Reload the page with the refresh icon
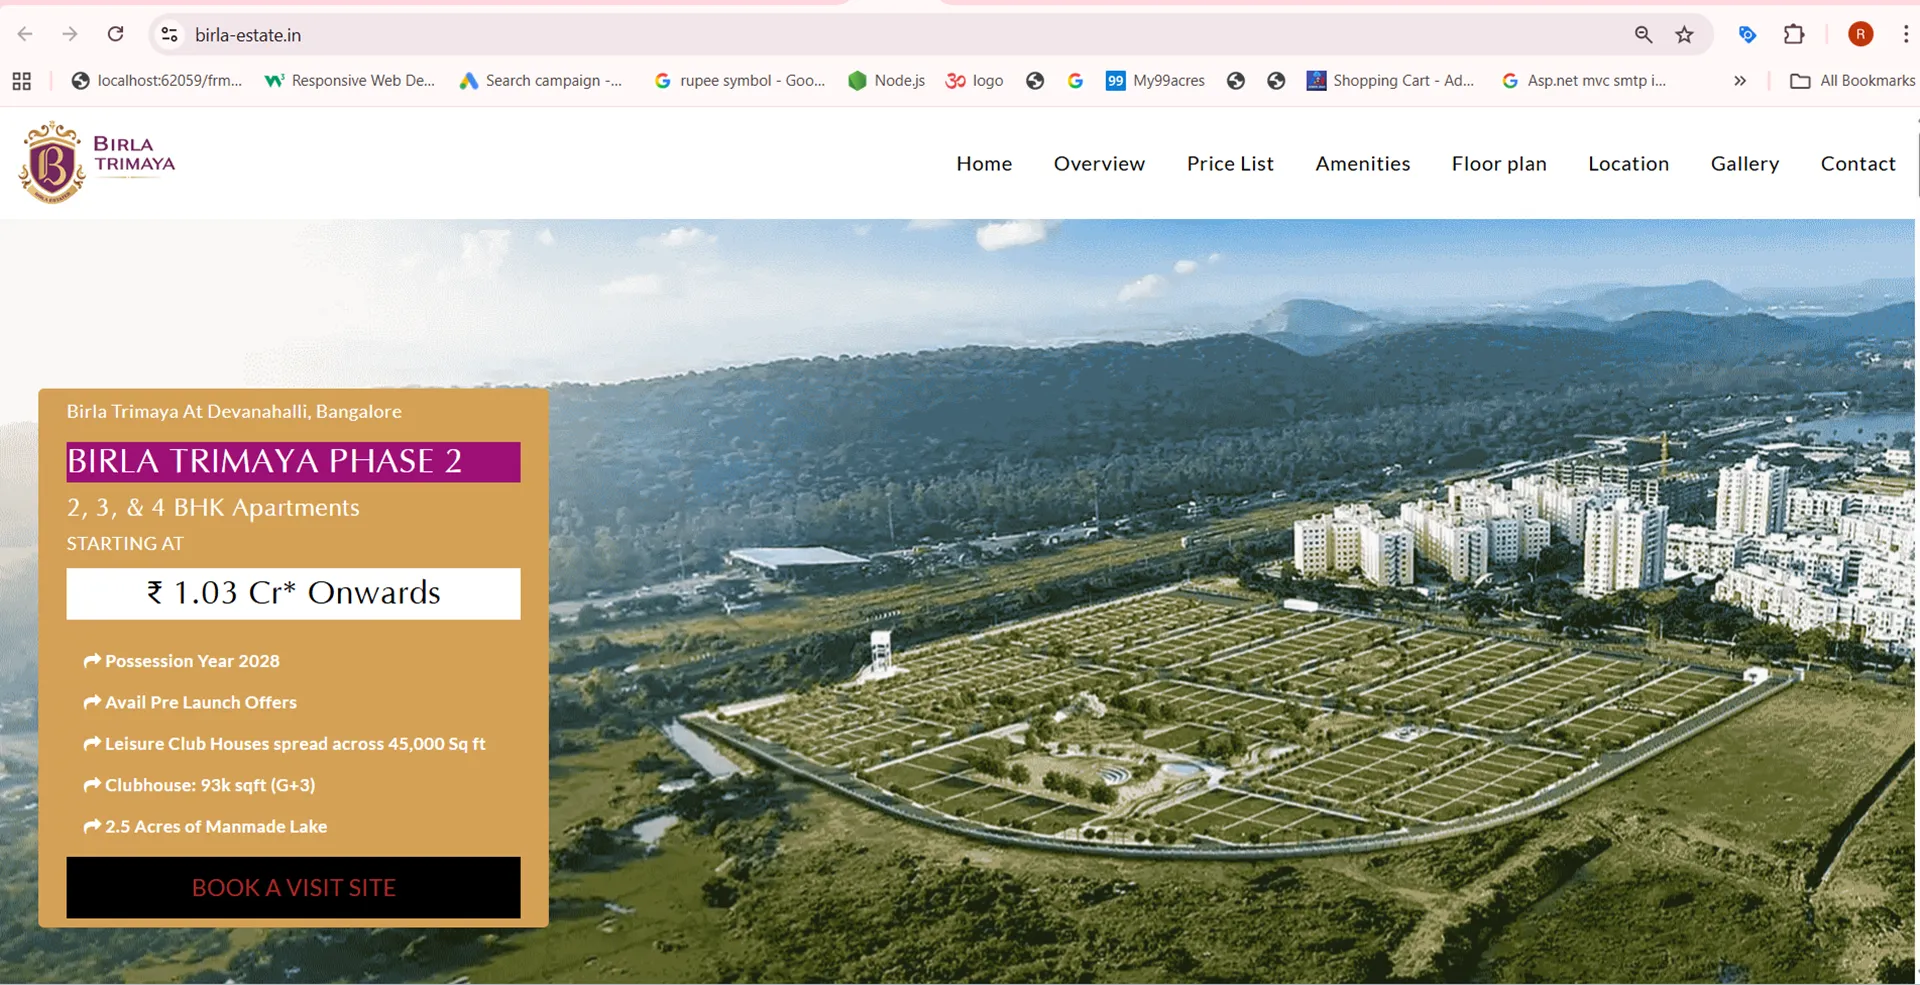 [116, 34]
